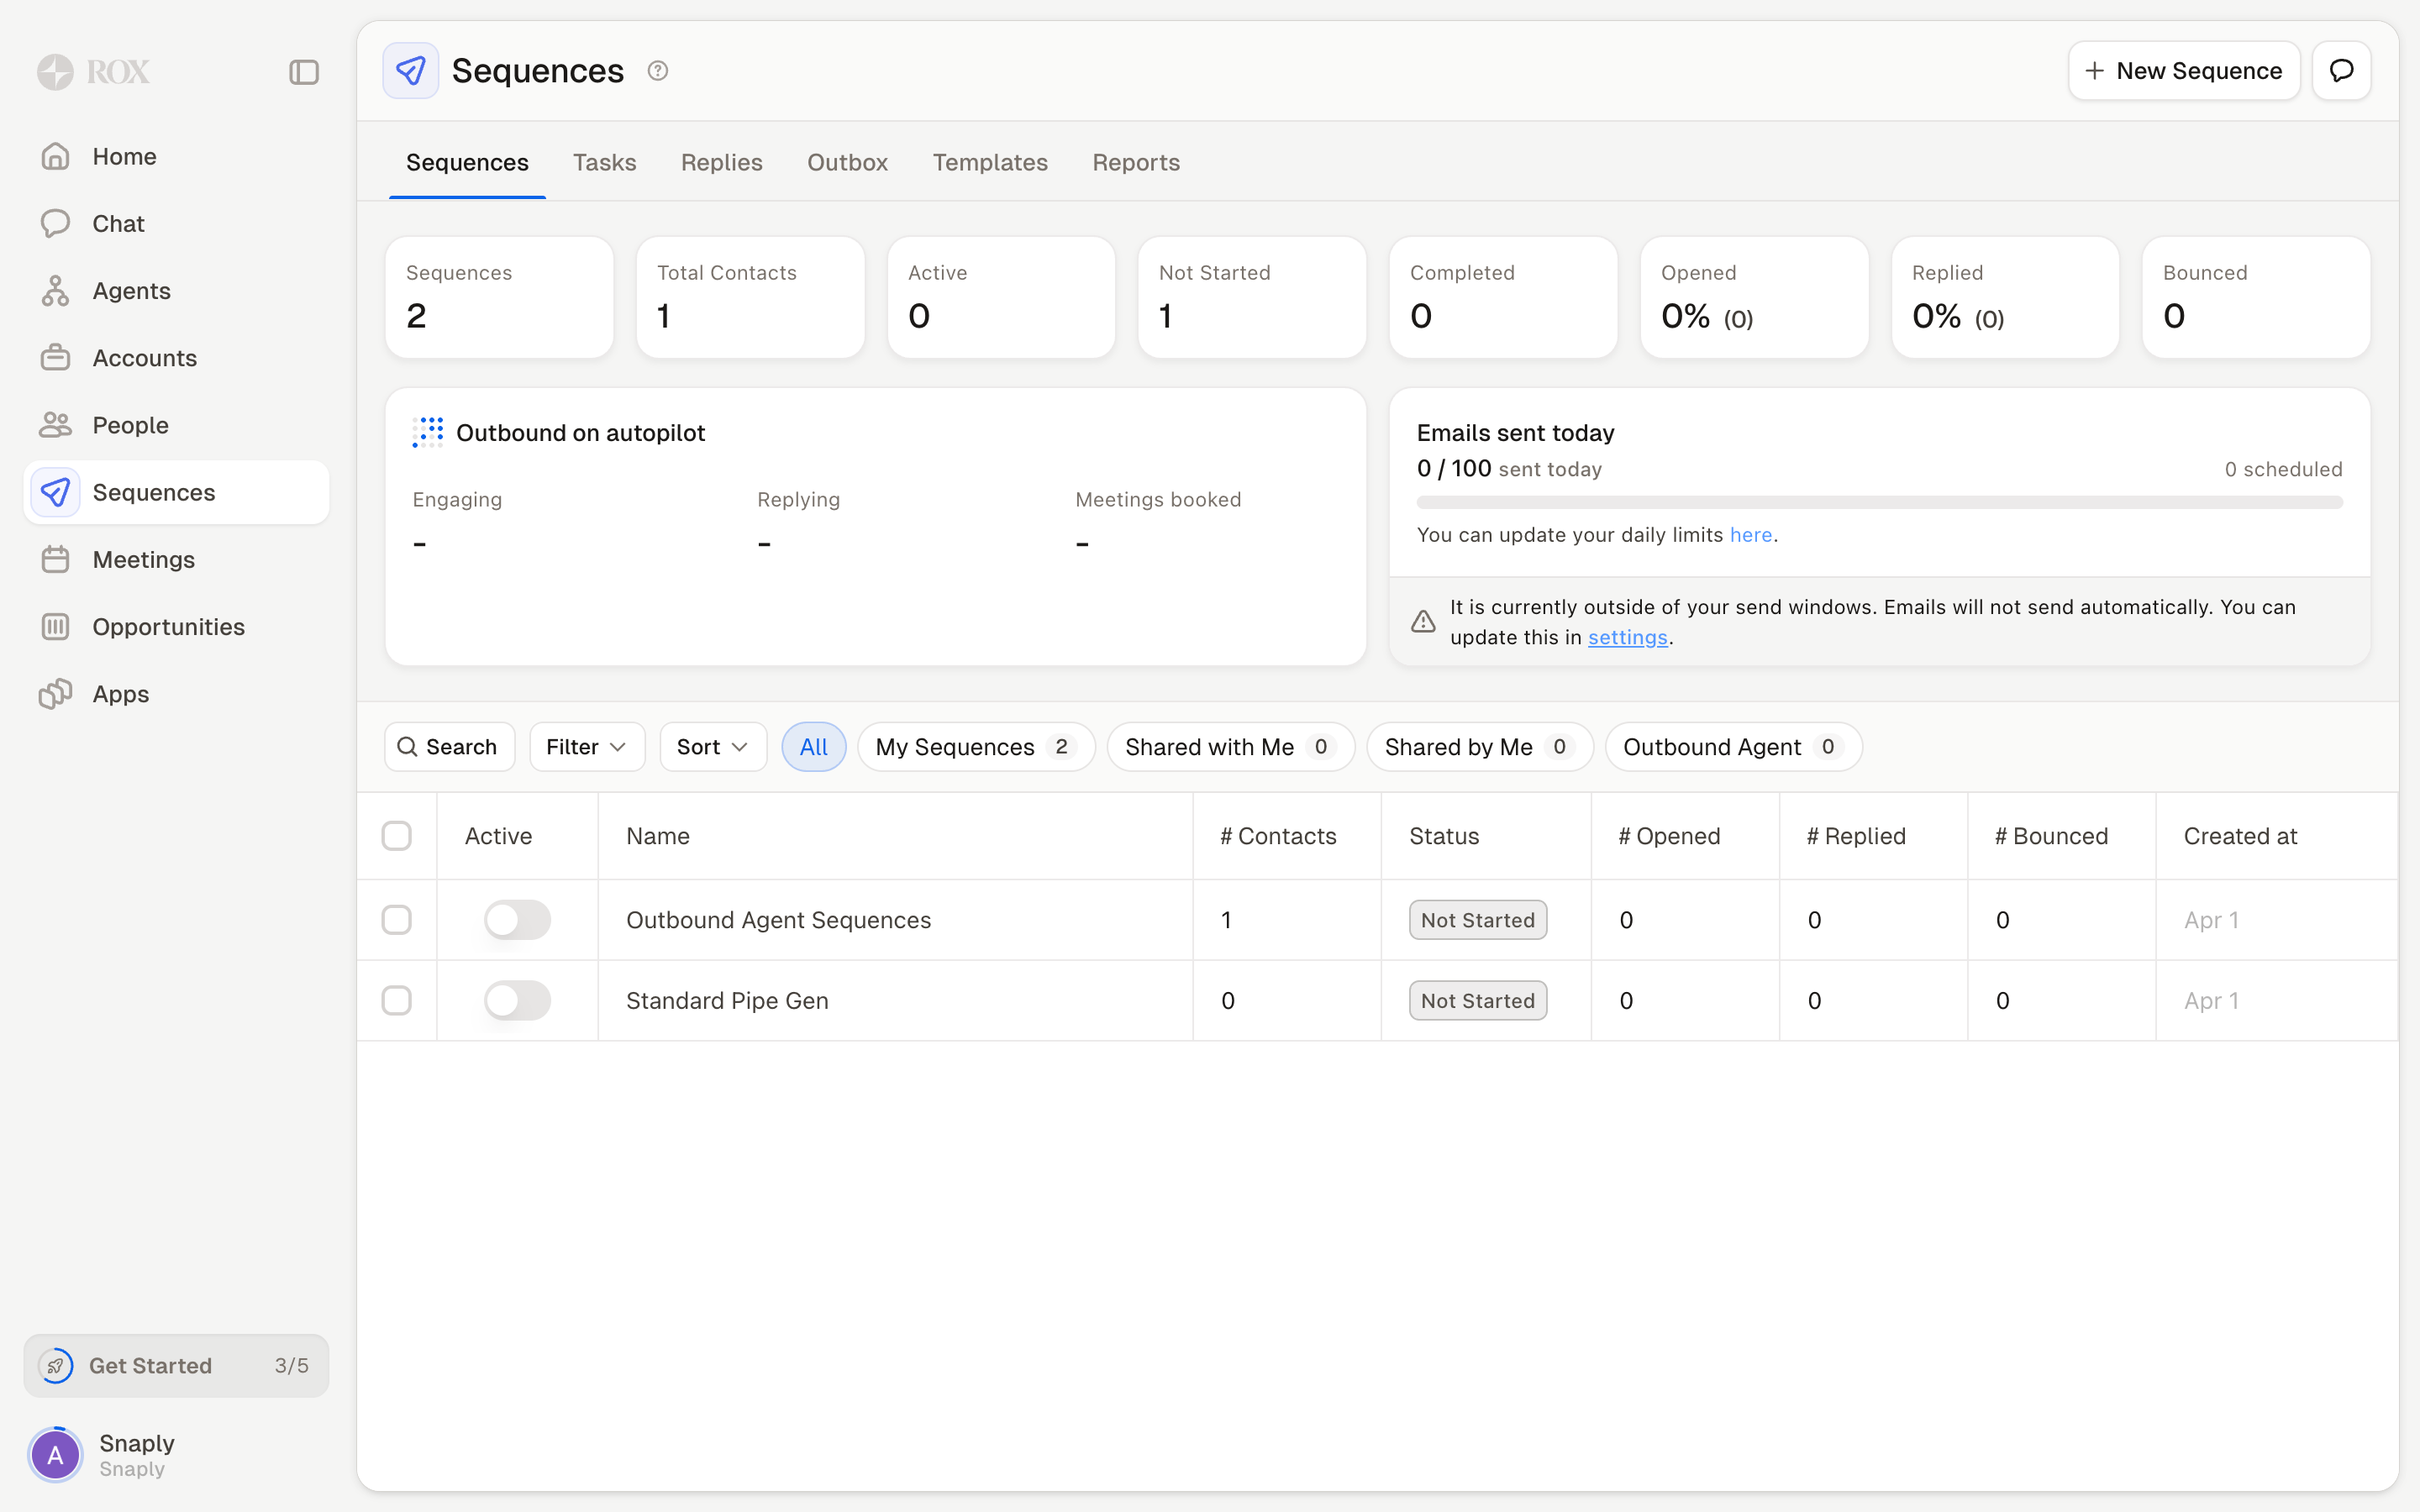This screenshot has width=2420, height=1512.
Task: Switch to the Replies tab
Action: tap(721, 162)
